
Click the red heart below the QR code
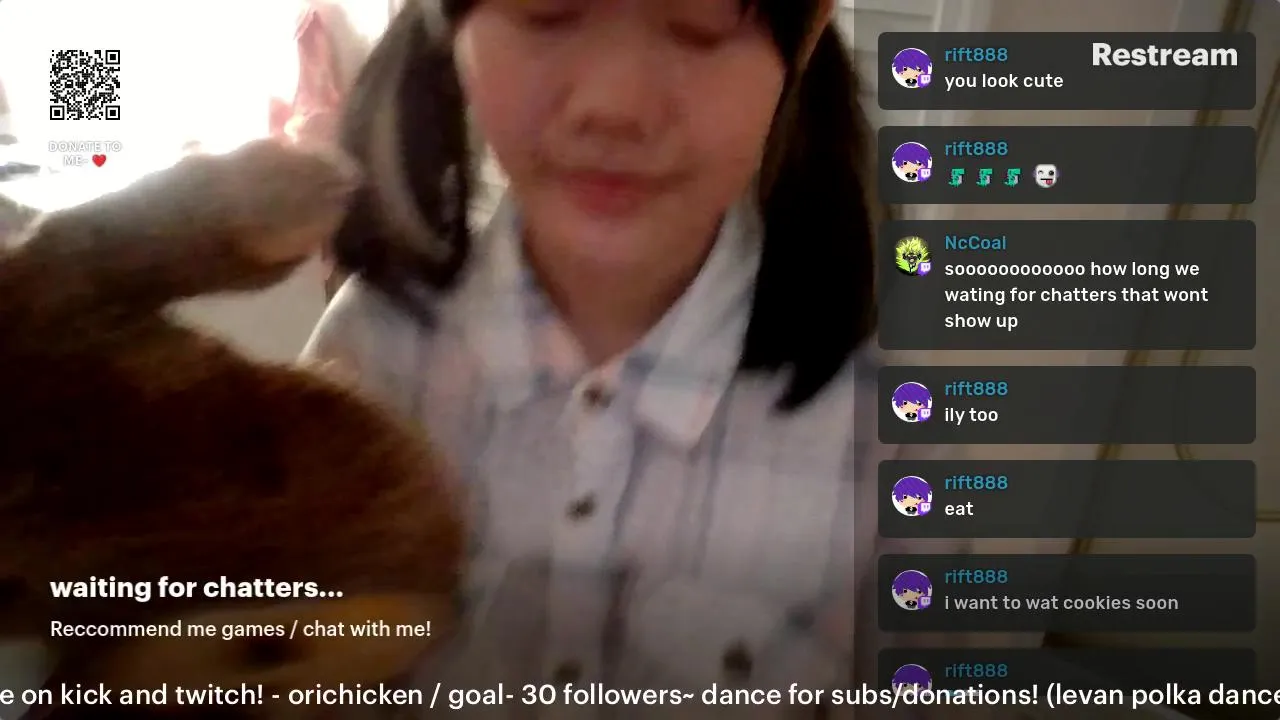[x=99, y=160]
